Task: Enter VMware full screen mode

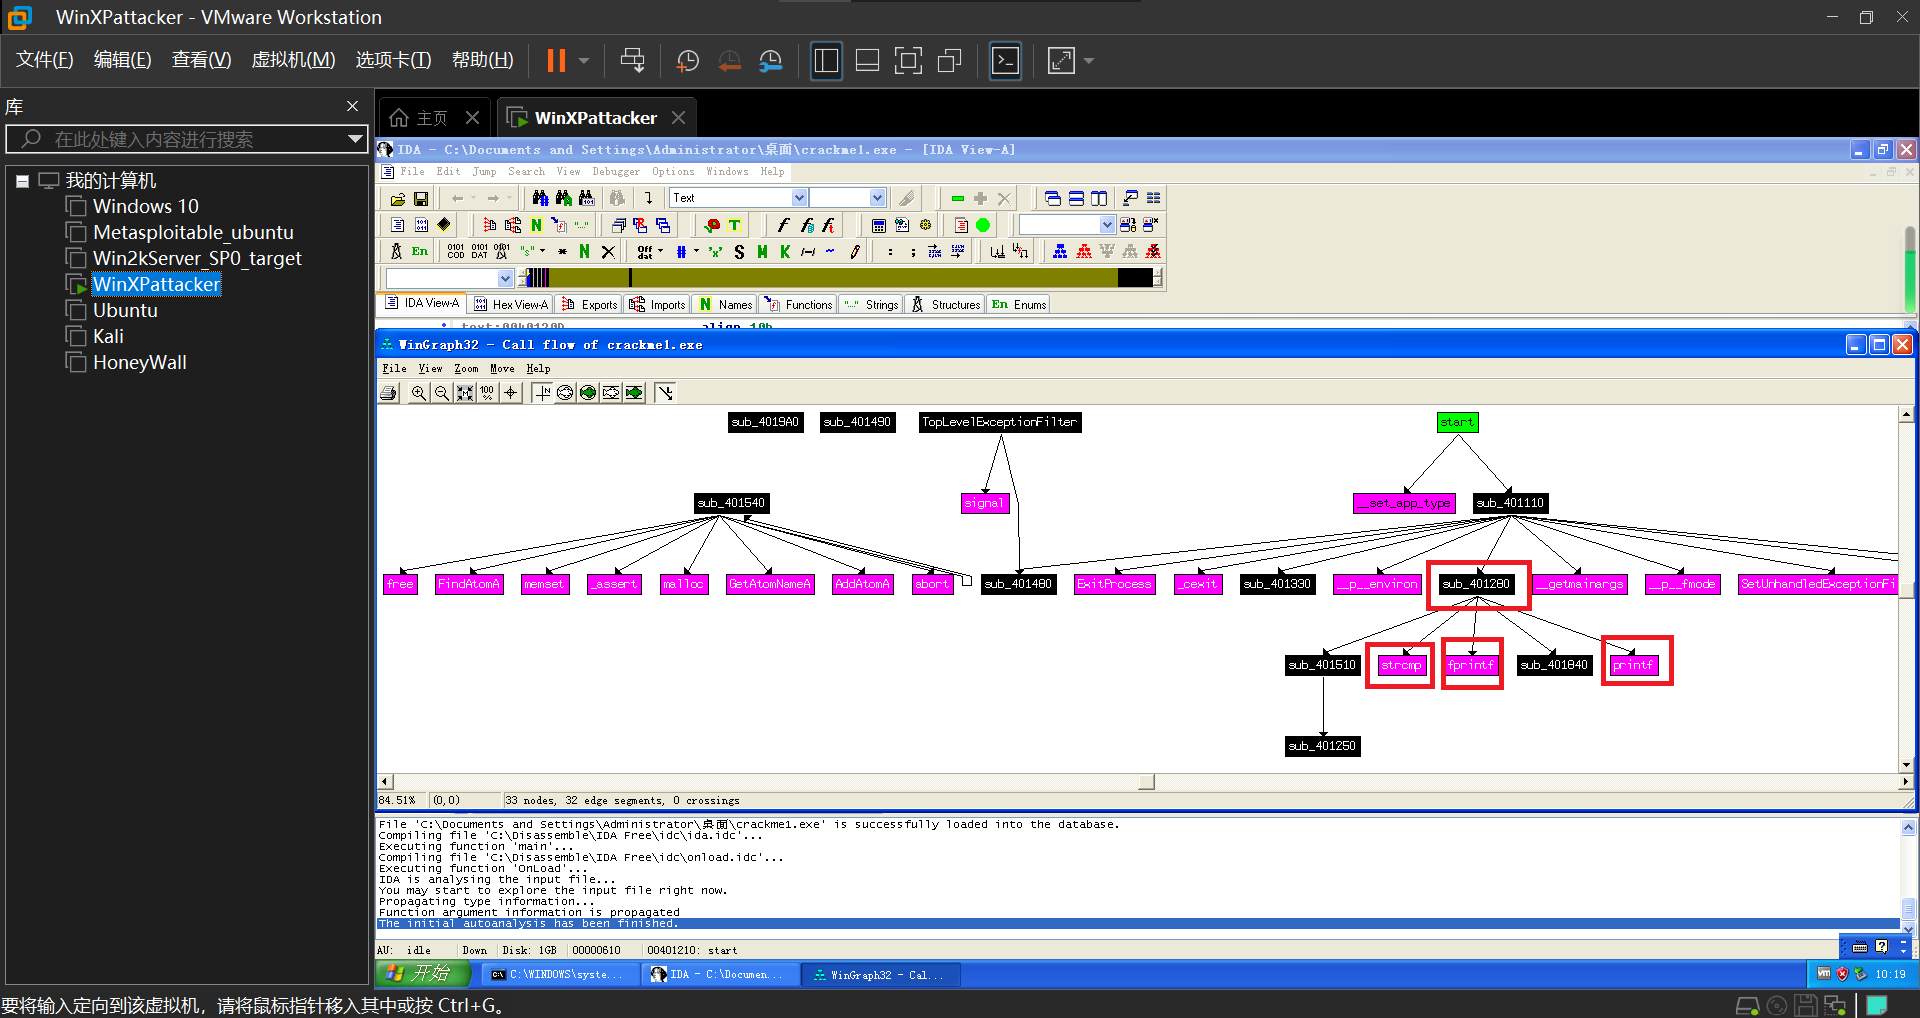Action: point(908,61)
